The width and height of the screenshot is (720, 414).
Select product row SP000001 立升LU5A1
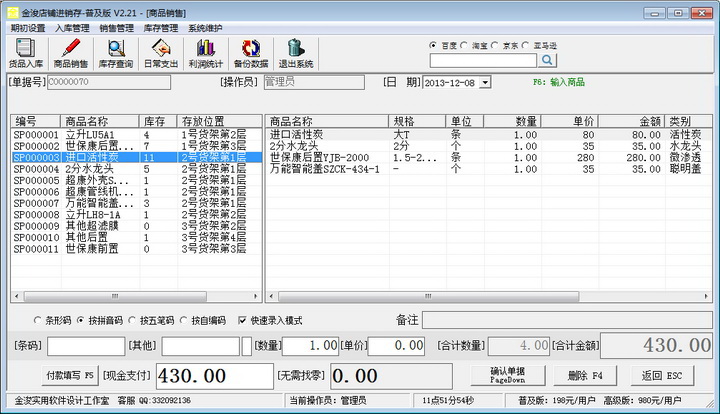136,135
